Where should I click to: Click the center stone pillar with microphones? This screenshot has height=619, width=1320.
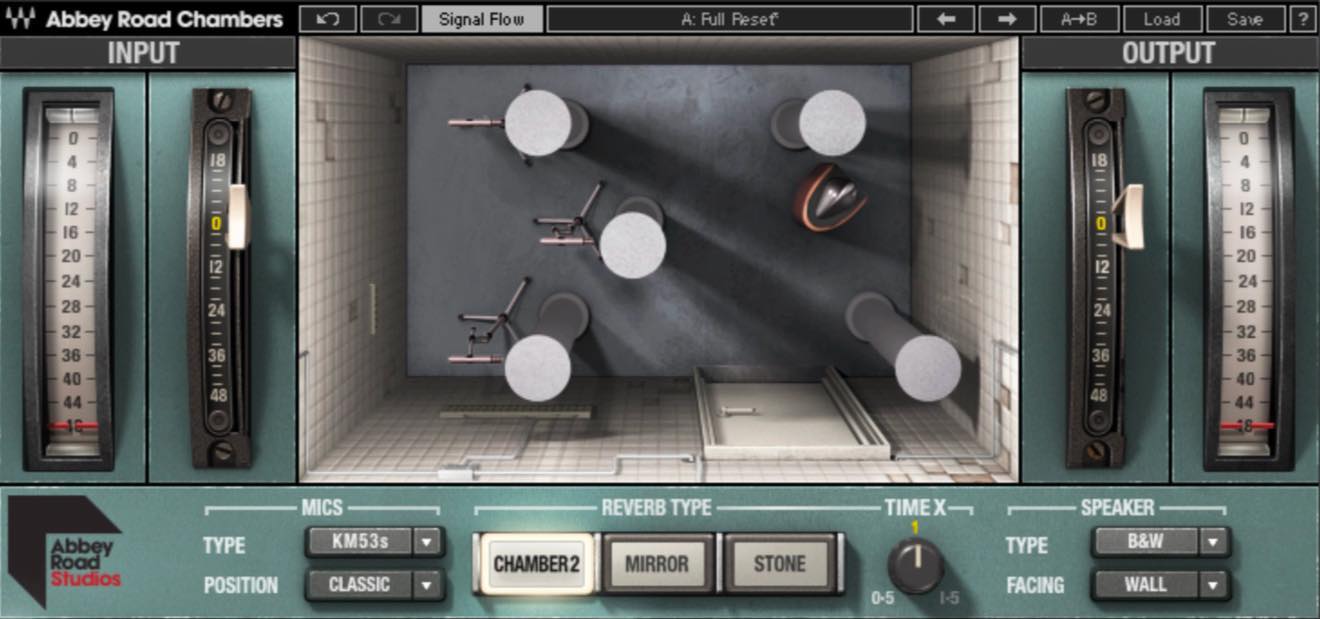633,245
